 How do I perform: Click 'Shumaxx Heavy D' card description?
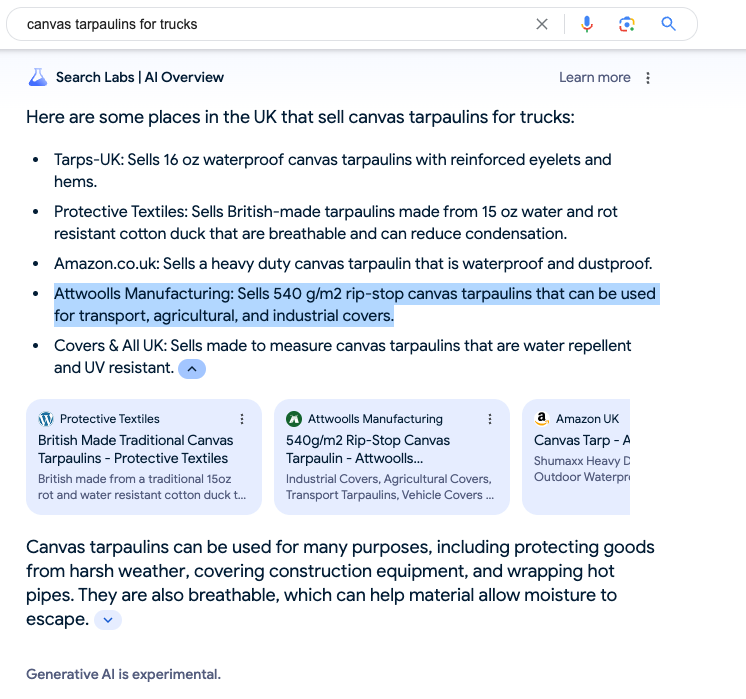pos(581,469)
